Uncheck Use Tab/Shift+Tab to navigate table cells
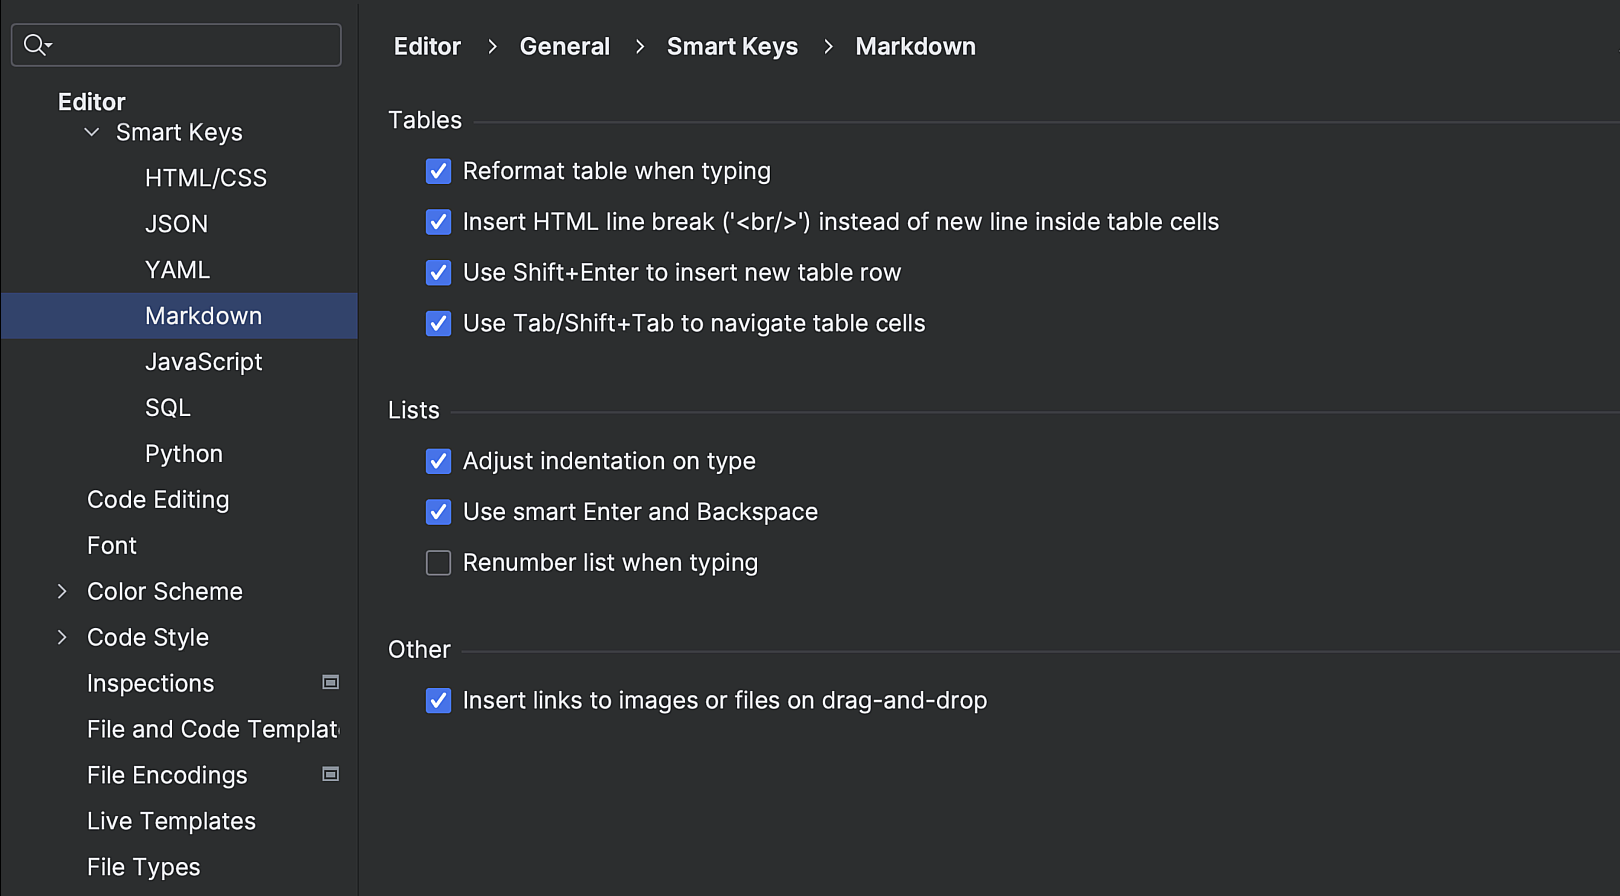This screenshot has height=896, width=1620. 438,323
